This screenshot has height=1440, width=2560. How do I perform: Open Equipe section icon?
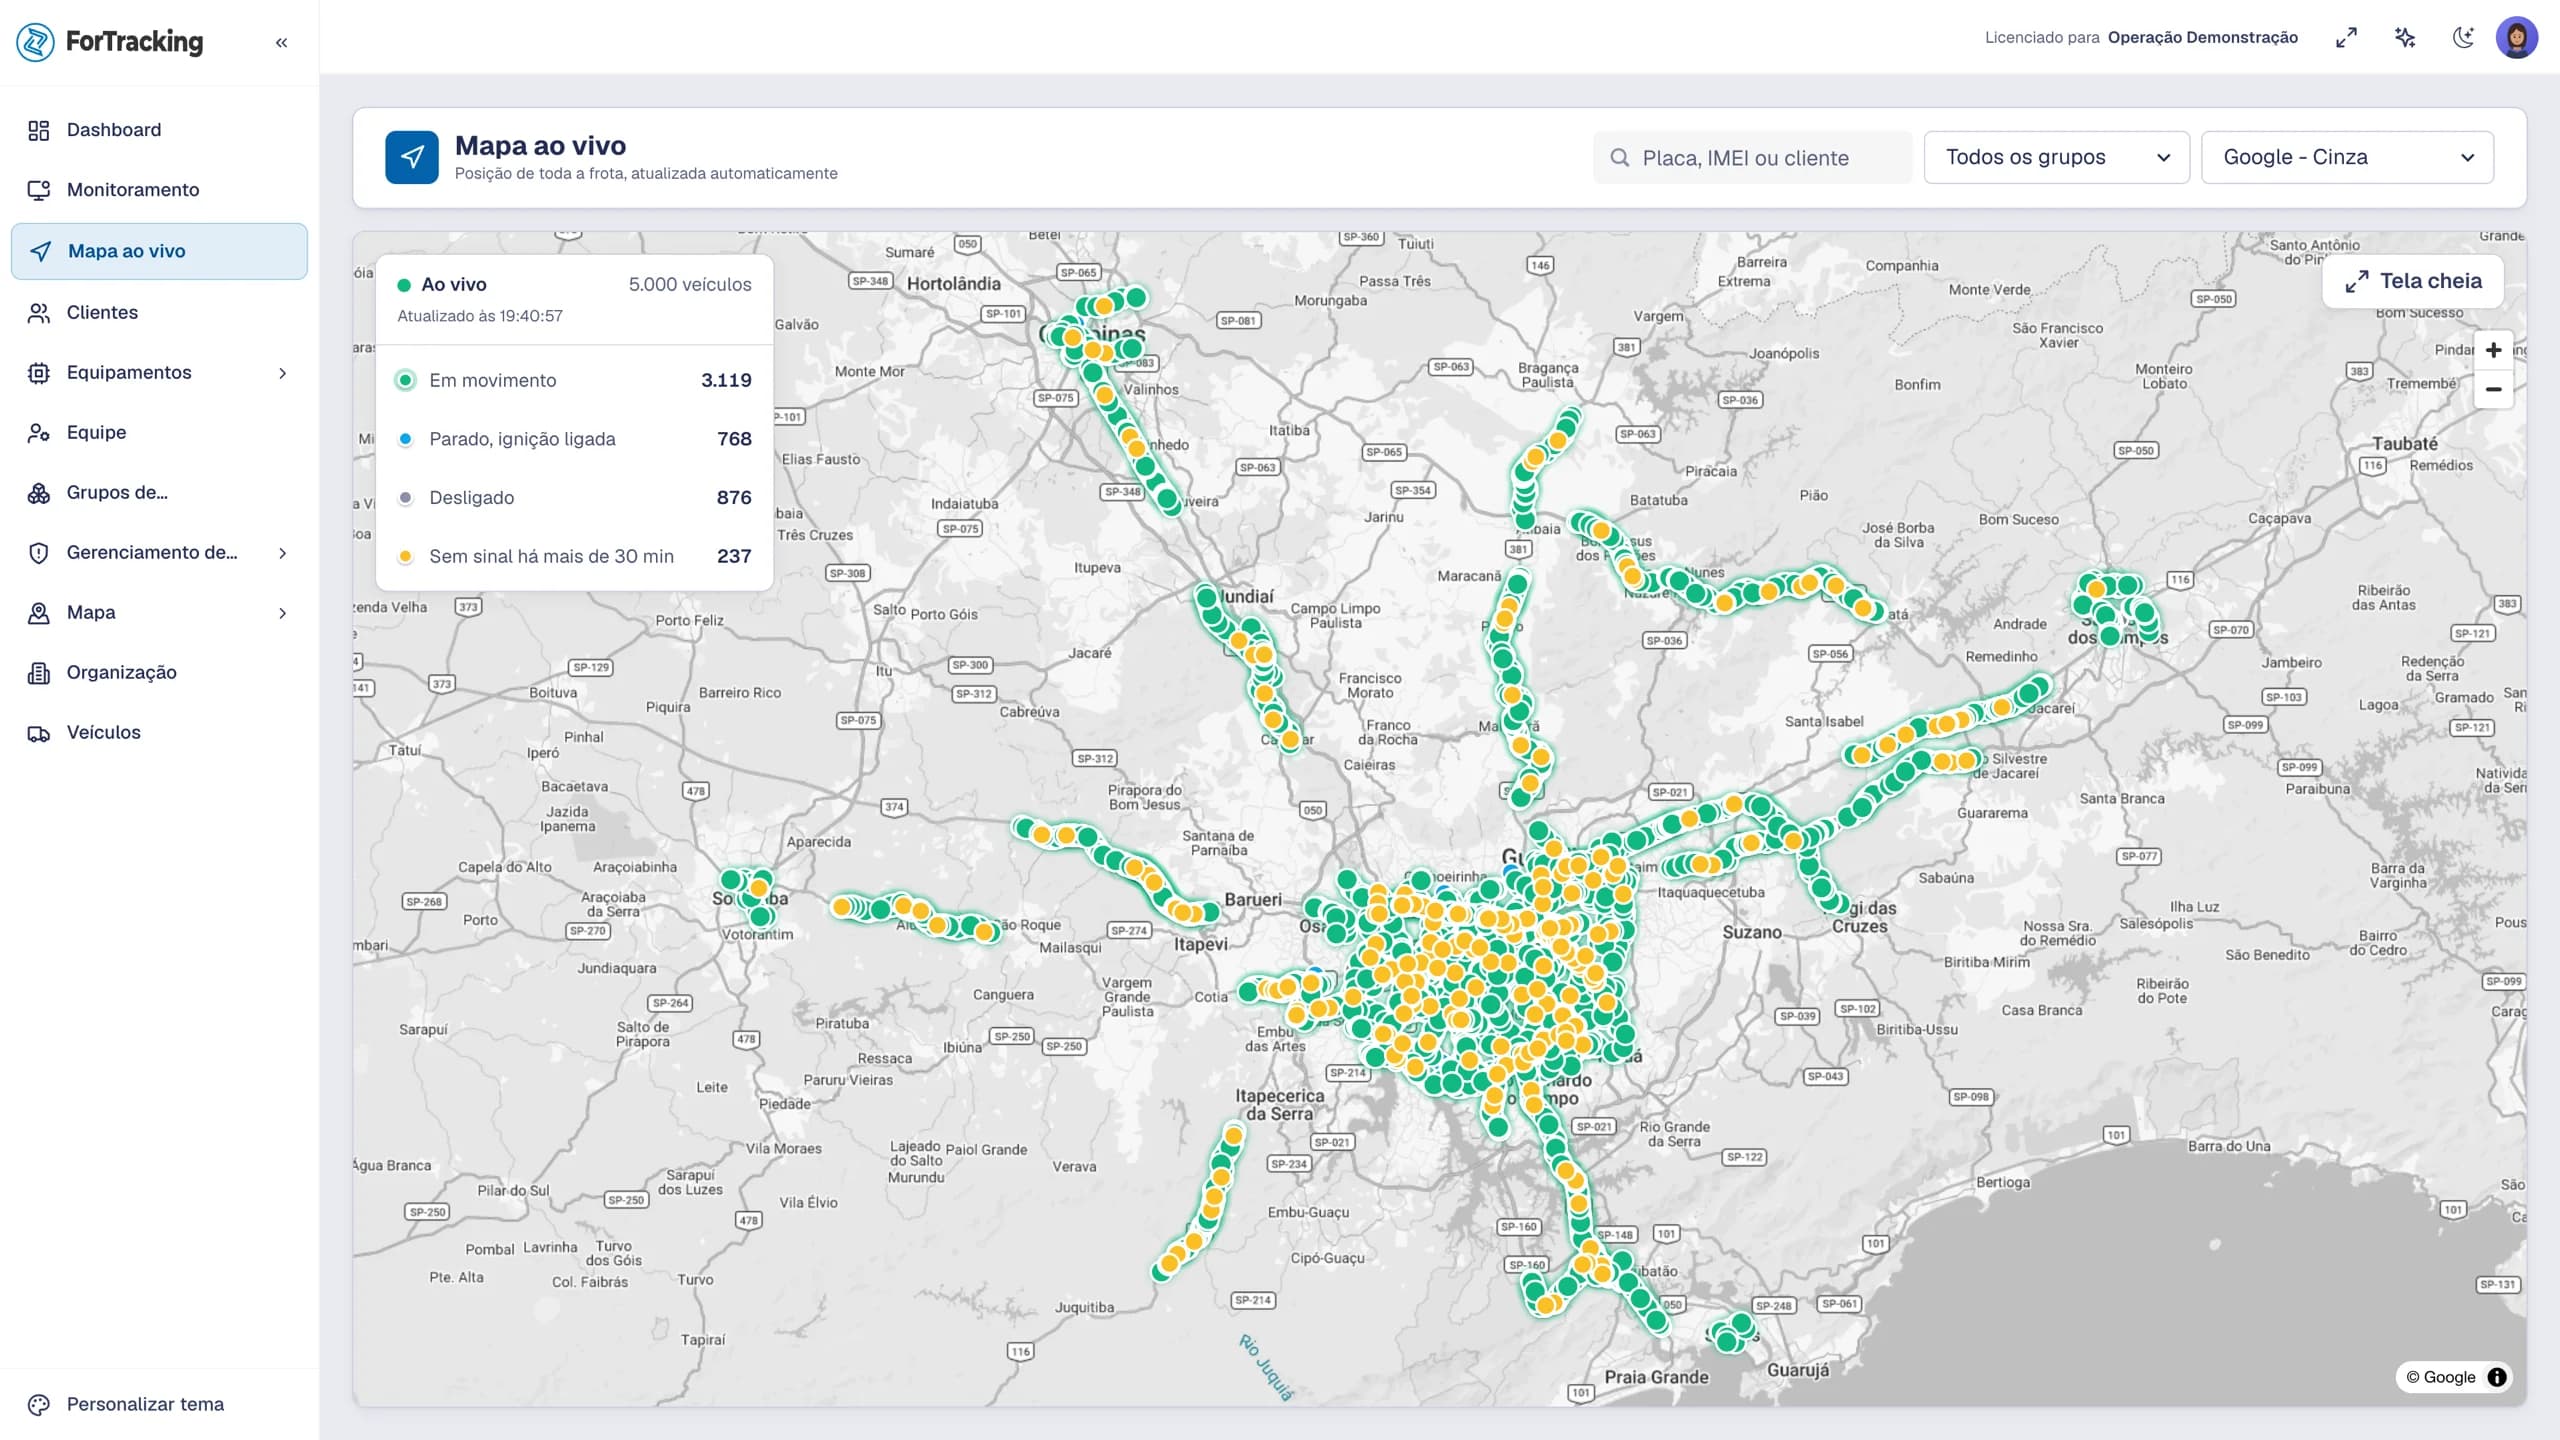click(x=39, y=433)
